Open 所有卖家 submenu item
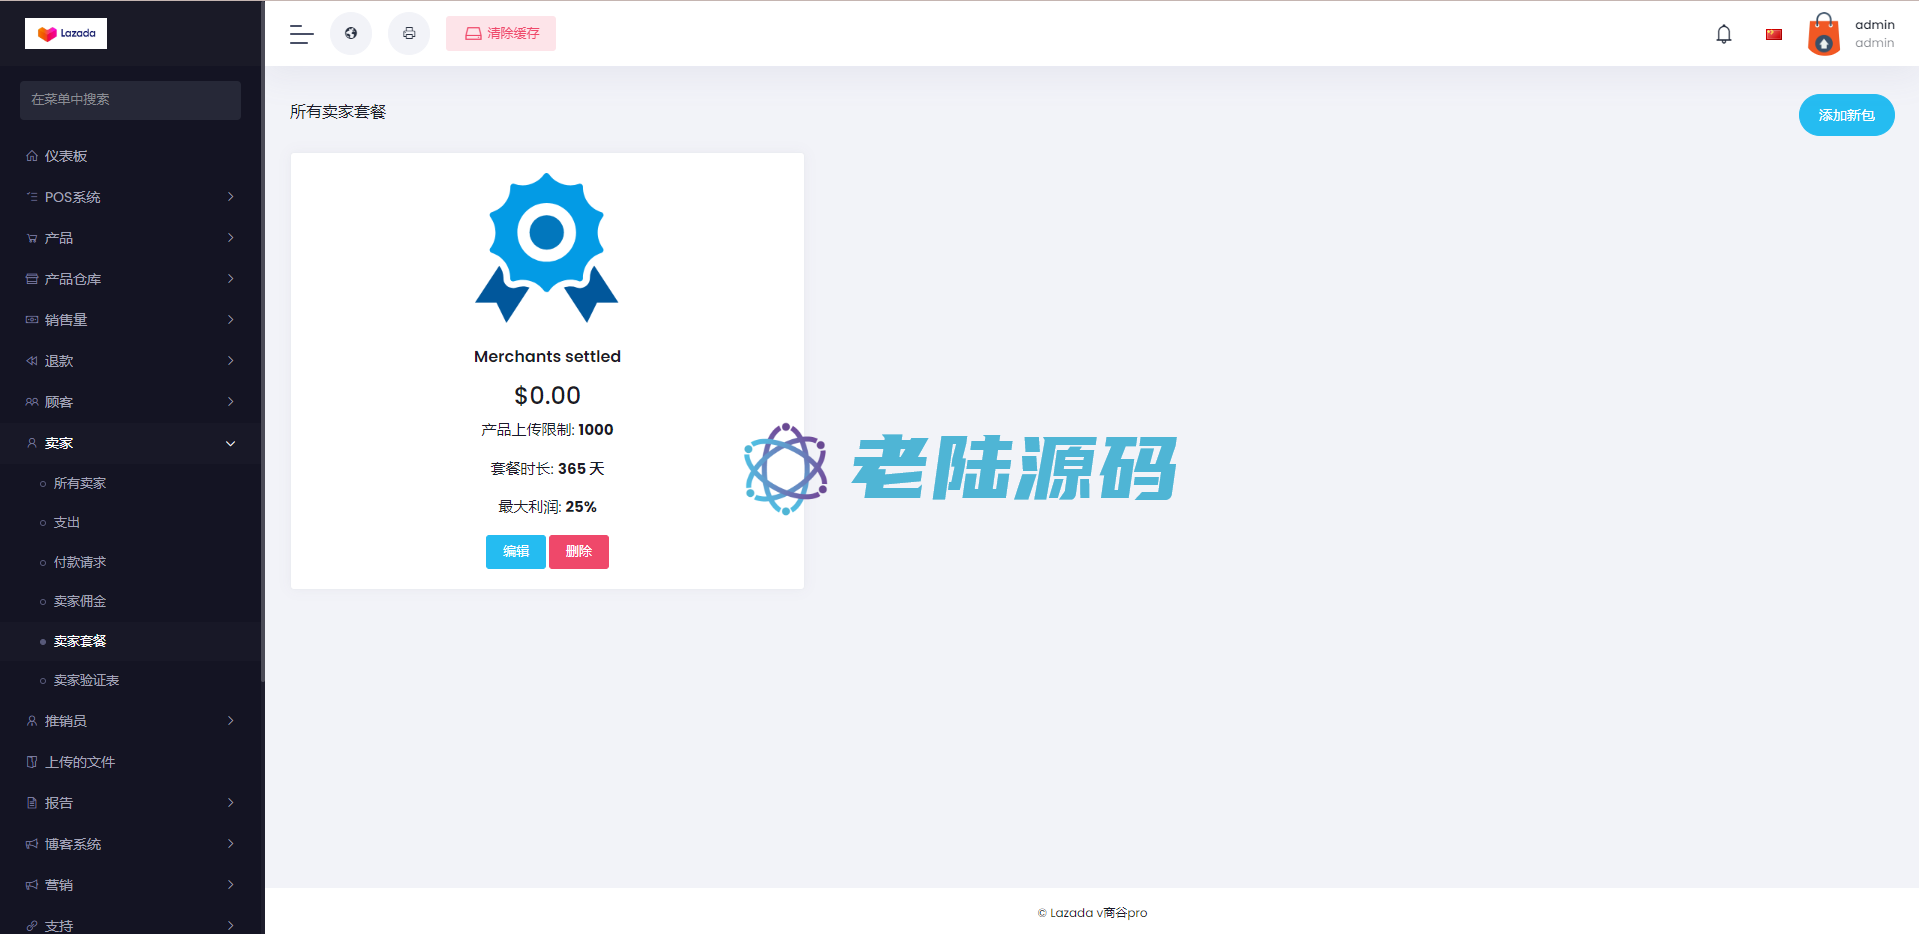Screen dimensions: 1919x934 coord(80,483)
